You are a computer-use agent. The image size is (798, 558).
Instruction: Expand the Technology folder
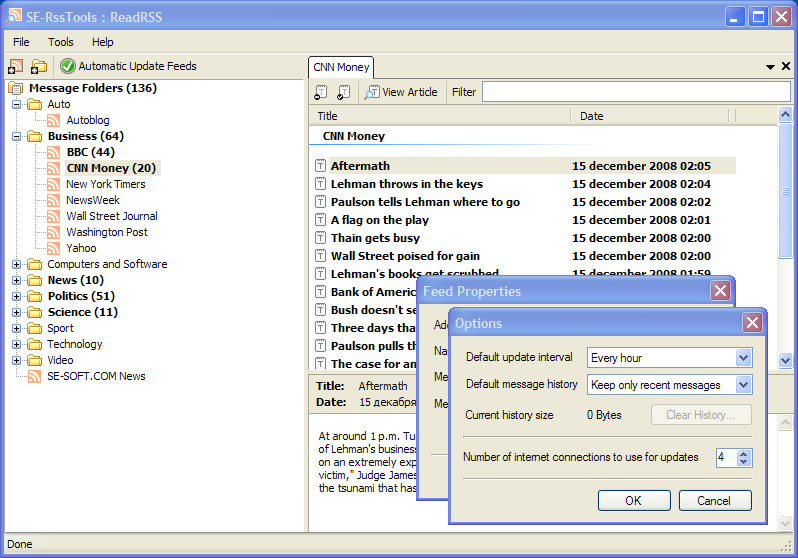coord(17,344)
